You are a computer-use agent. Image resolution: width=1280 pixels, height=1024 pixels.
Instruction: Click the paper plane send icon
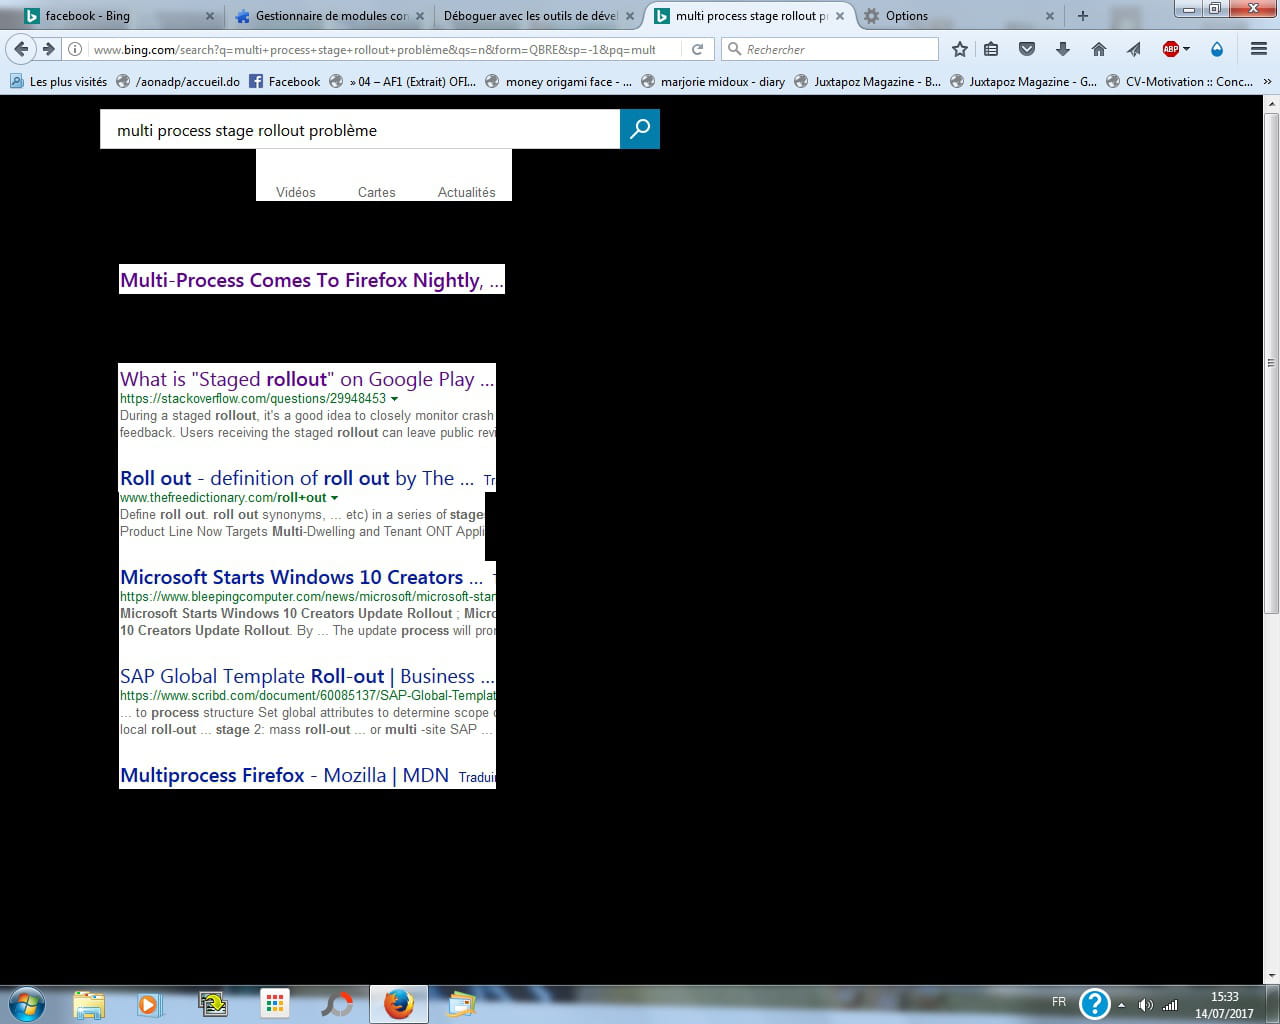coord(1134,49)
